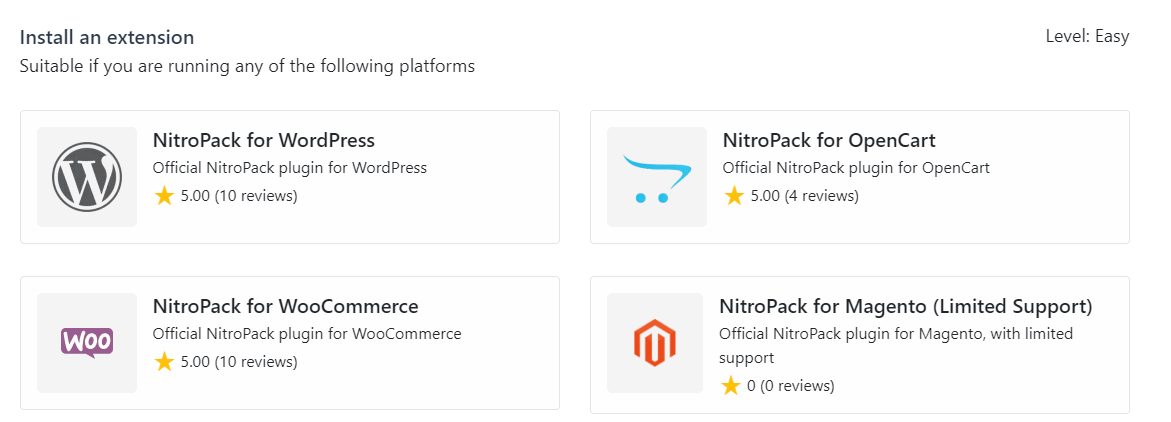The image size is (1171, 422).
Task: Click the OpenCart cart logo icon
Action: 656,178
